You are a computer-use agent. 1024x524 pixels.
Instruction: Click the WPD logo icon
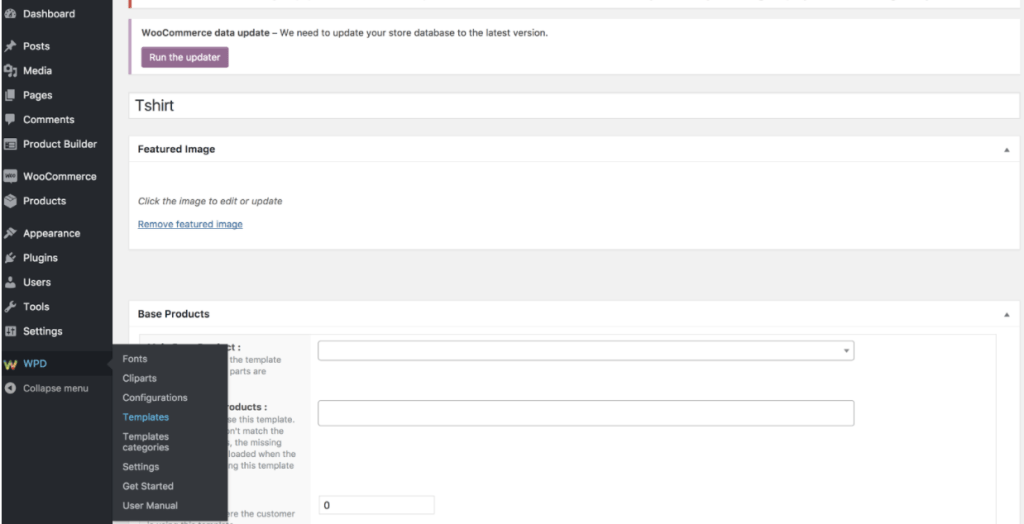tap(11, 364)
